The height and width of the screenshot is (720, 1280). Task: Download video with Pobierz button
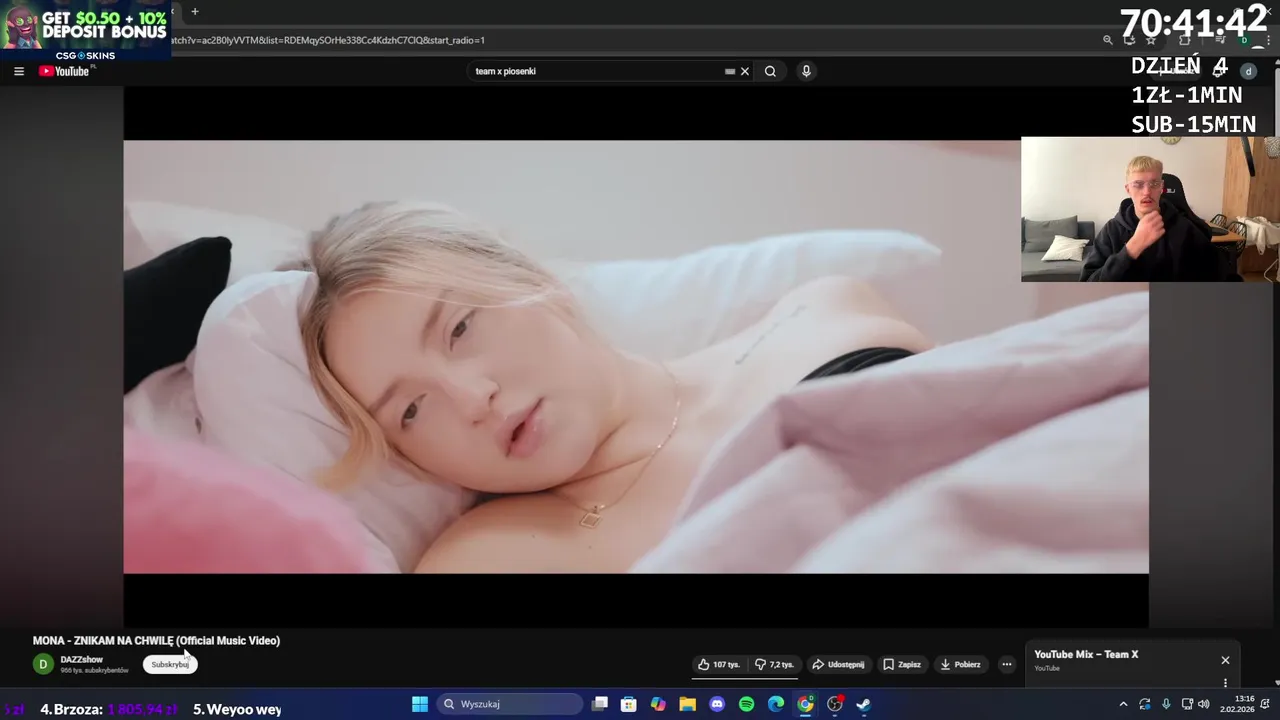(x=960, y=664)
